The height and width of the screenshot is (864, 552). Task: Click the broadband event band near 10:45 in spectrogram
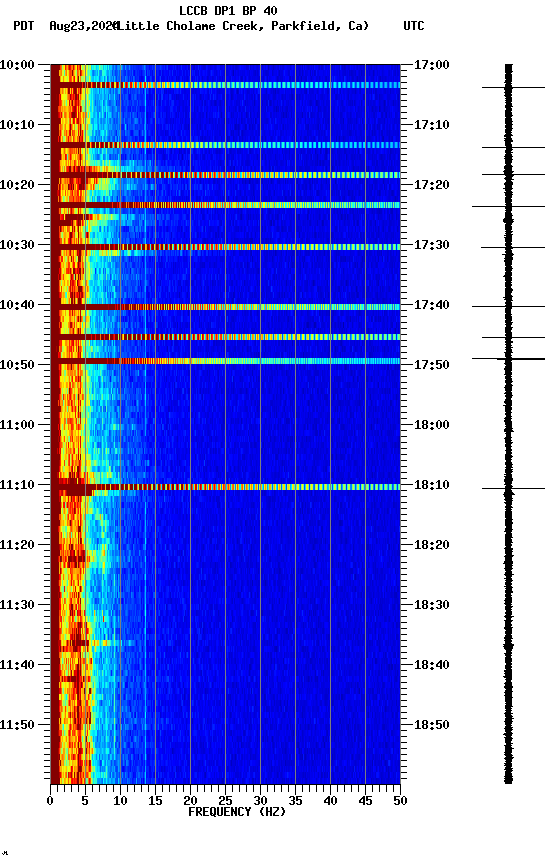point(225,337)
